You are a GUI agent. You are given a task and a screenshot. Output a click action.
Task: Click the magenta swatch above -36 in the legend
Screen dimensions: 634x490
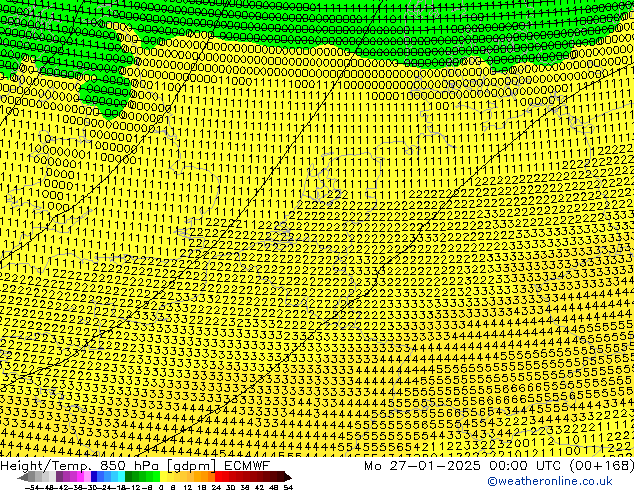pyautogui.click(x=80, y=477)
